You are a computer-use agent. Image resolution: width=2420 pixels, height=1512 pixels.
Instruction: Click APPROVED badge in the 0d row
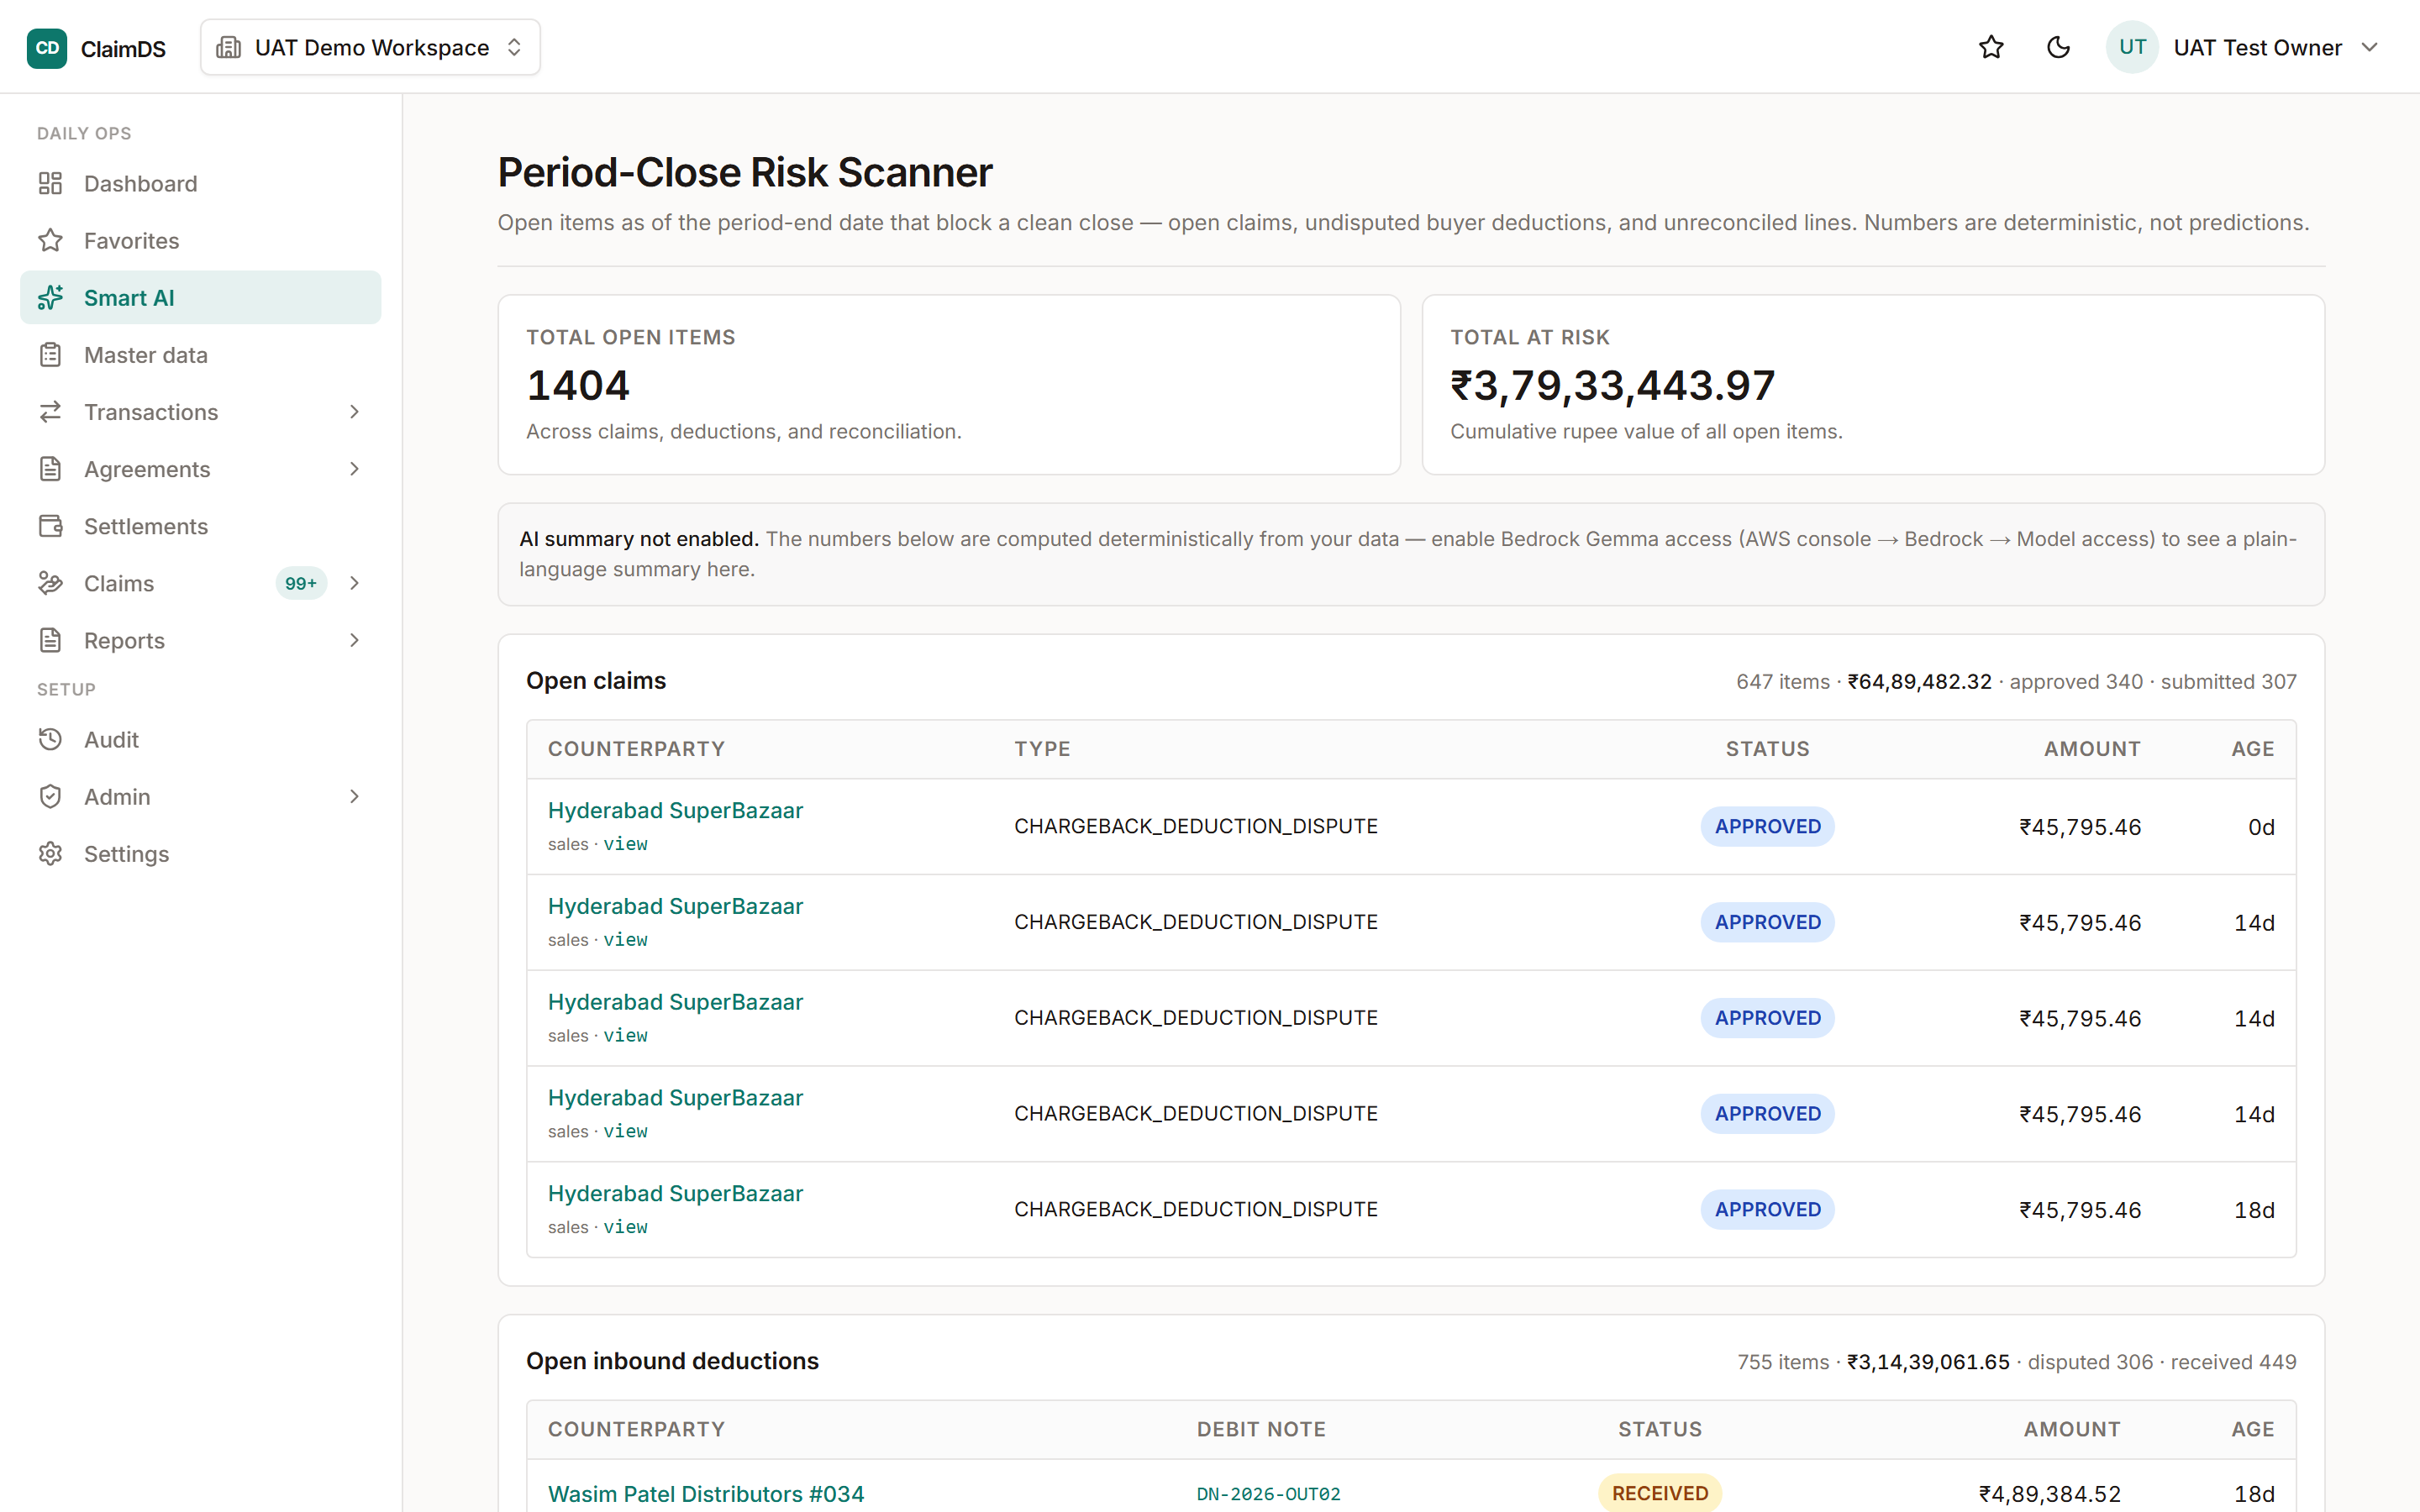pos(1767,826)
